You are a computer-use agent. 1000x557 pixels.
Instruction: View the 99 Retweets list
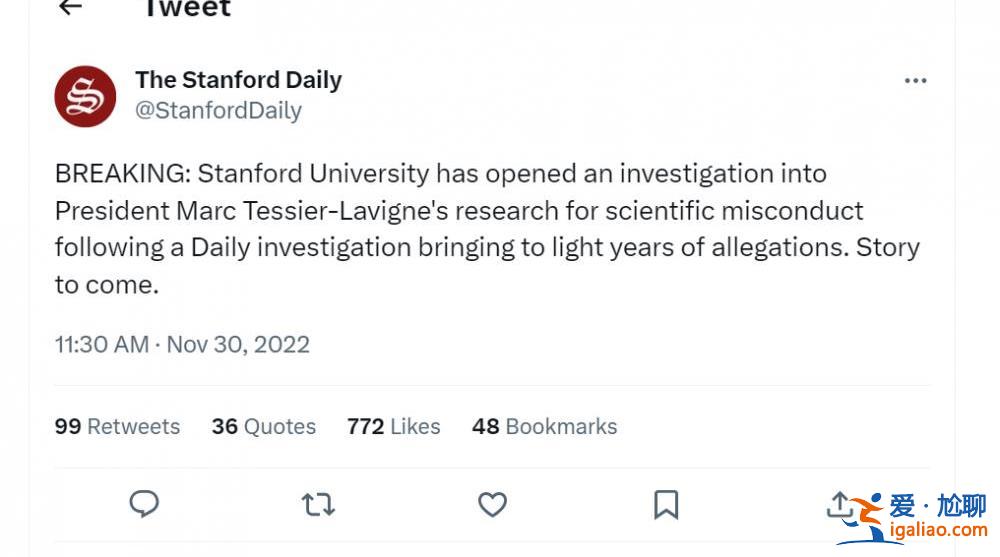[117, 426]
